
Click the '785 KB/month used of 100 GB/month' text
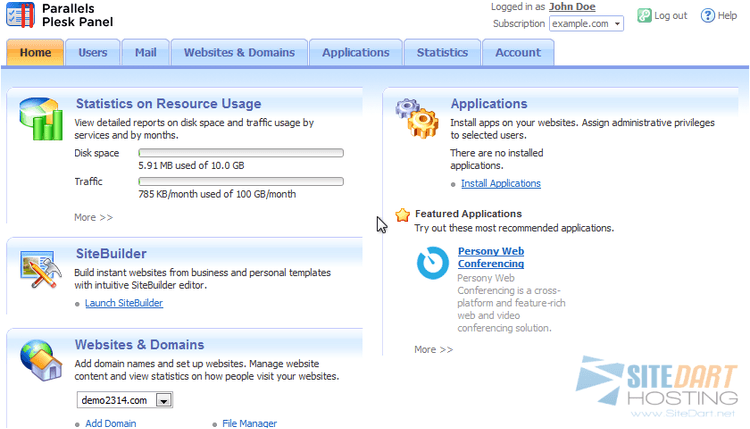pyautogui.click(x=217, y=194)
